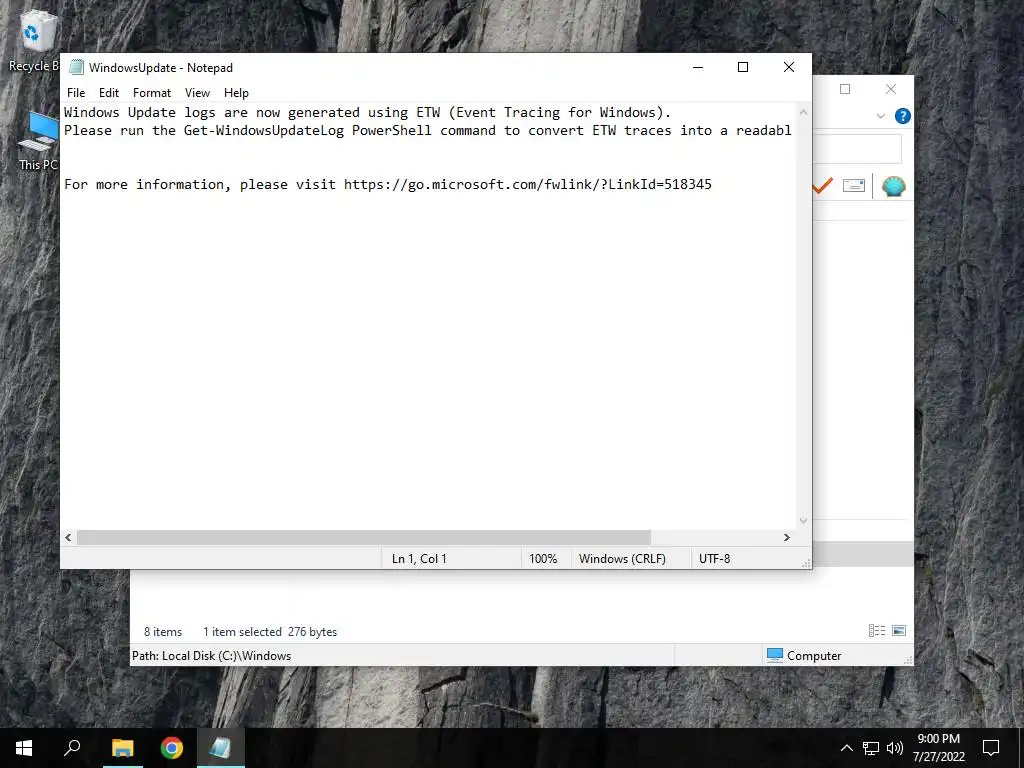The width and height of the screenshot is (1024, 768).
Task: Click the horizontal scrollbar thumb in Notepad
Action: point(364,537)
